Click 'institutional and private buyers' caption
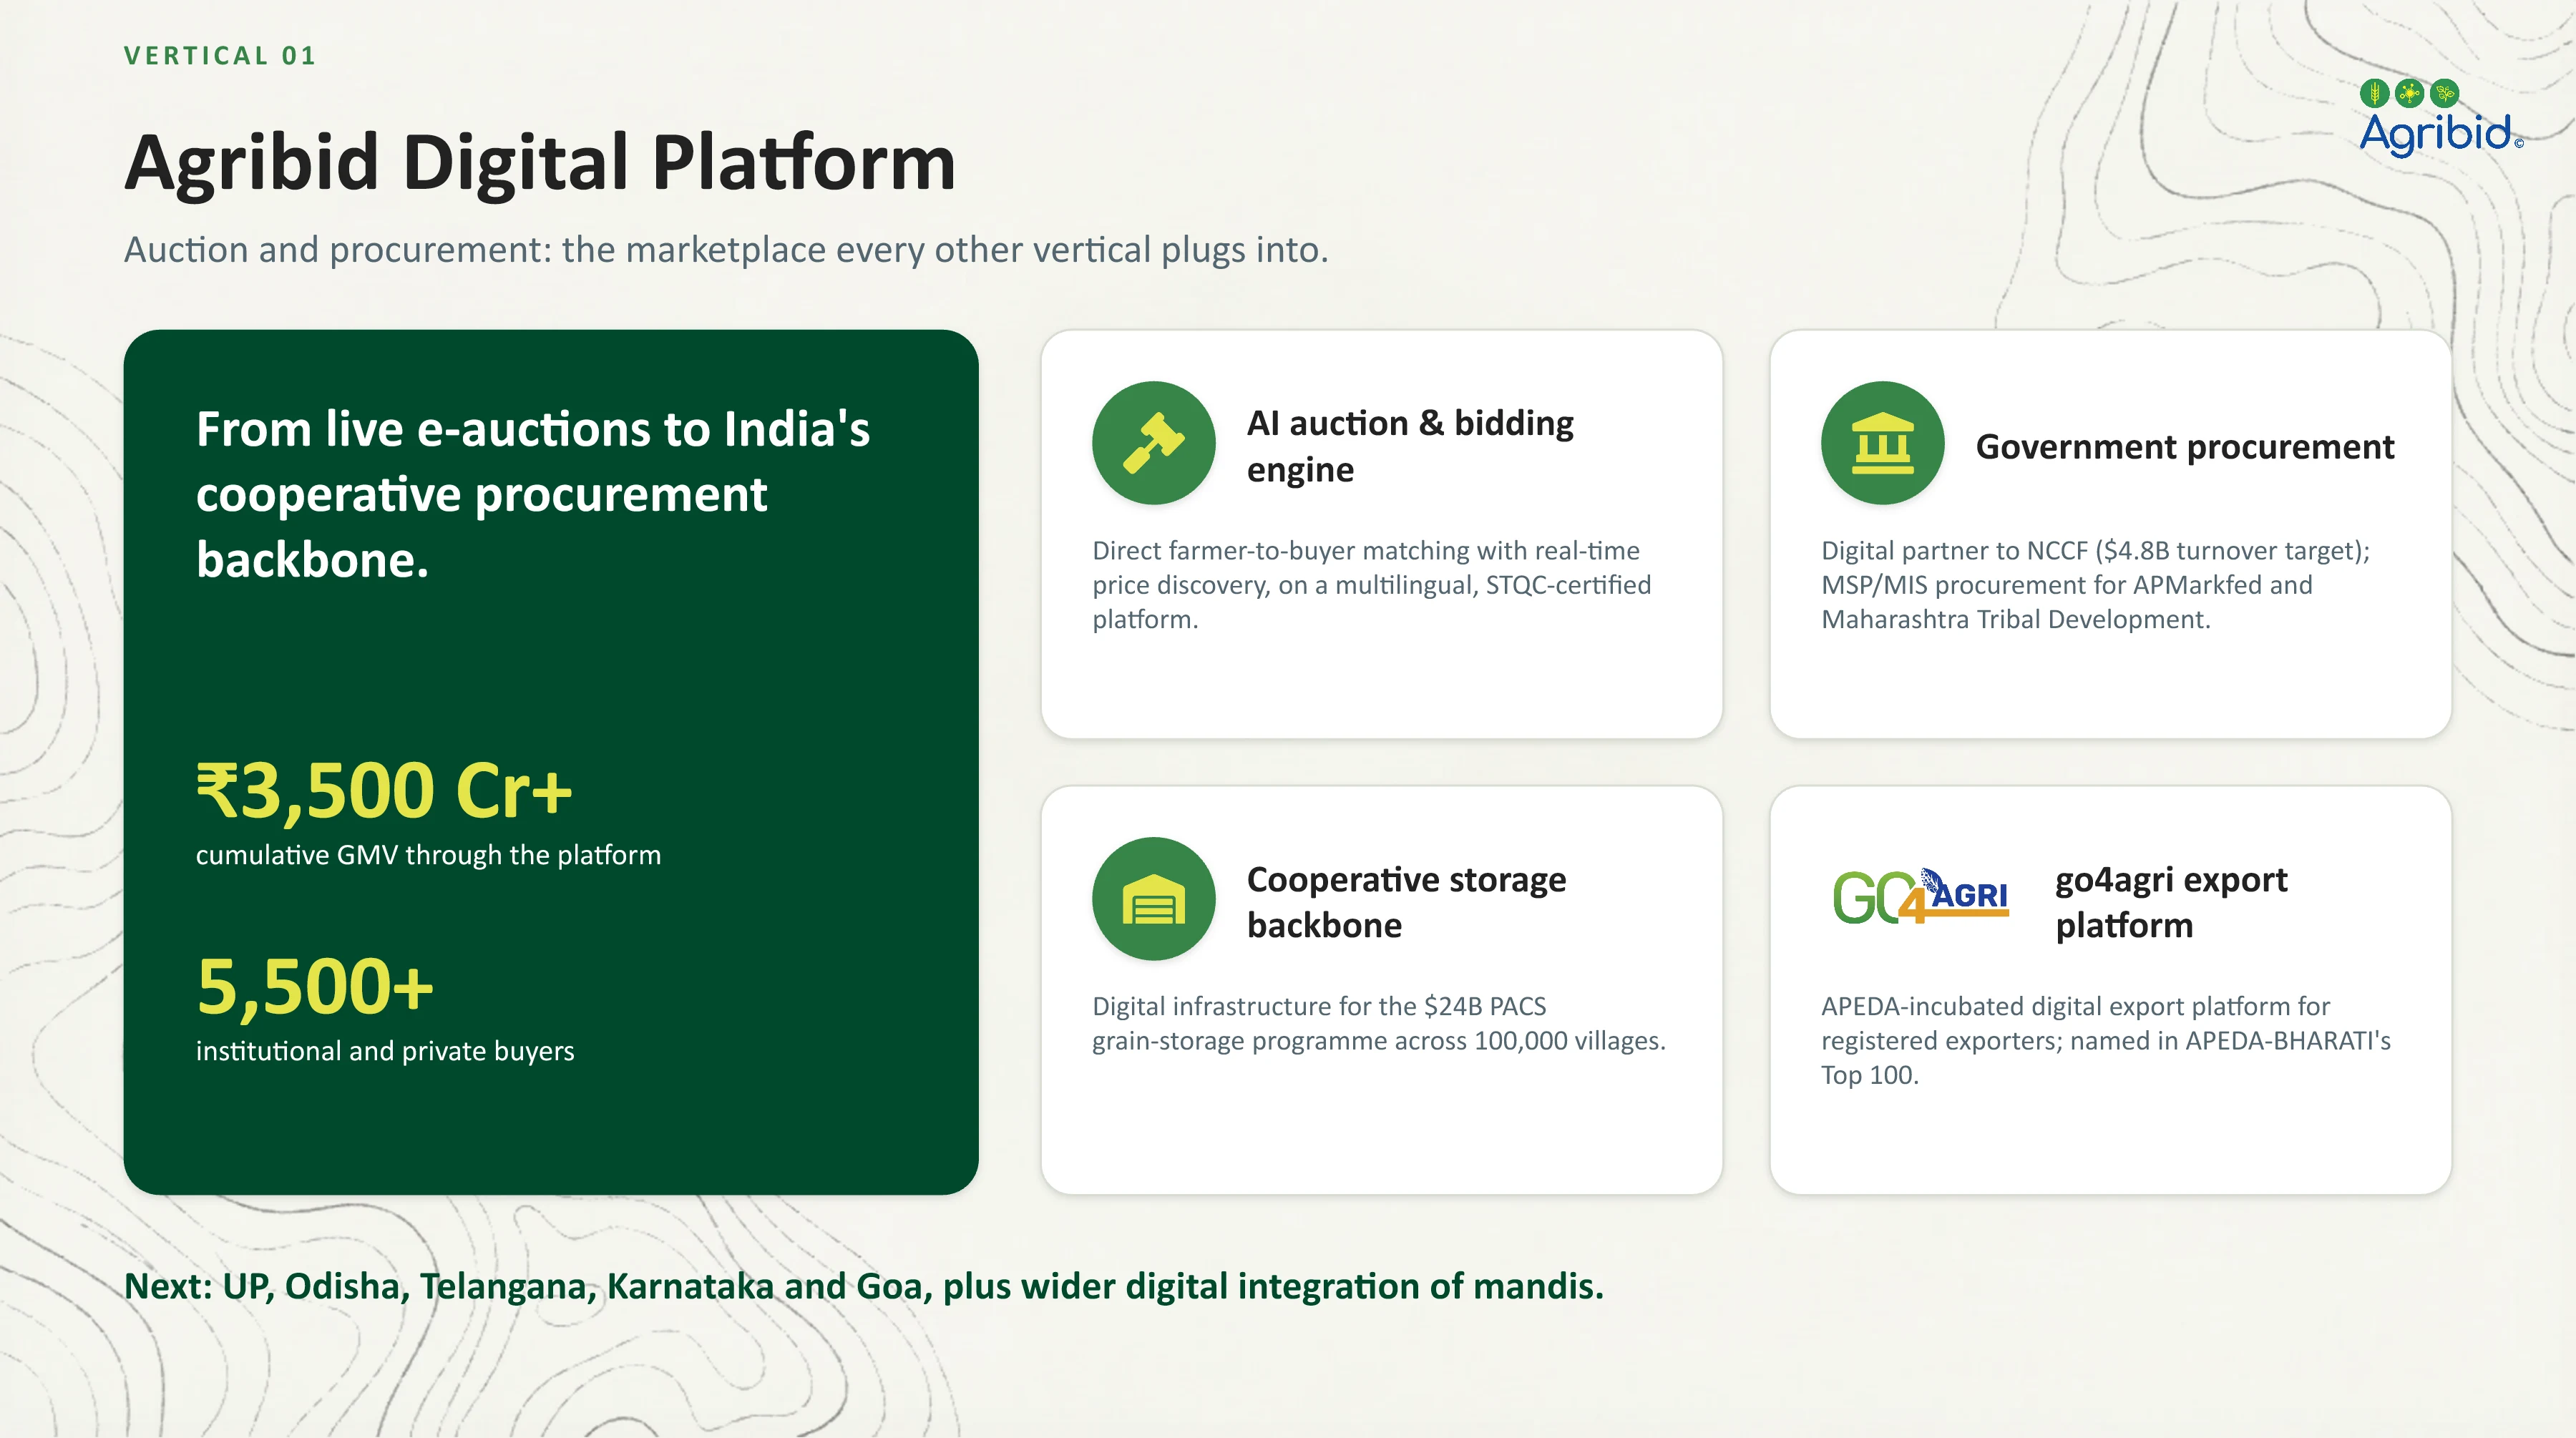This screenshot has width=2576, height=1438. pyautogui.click(x=385, y=1051)
